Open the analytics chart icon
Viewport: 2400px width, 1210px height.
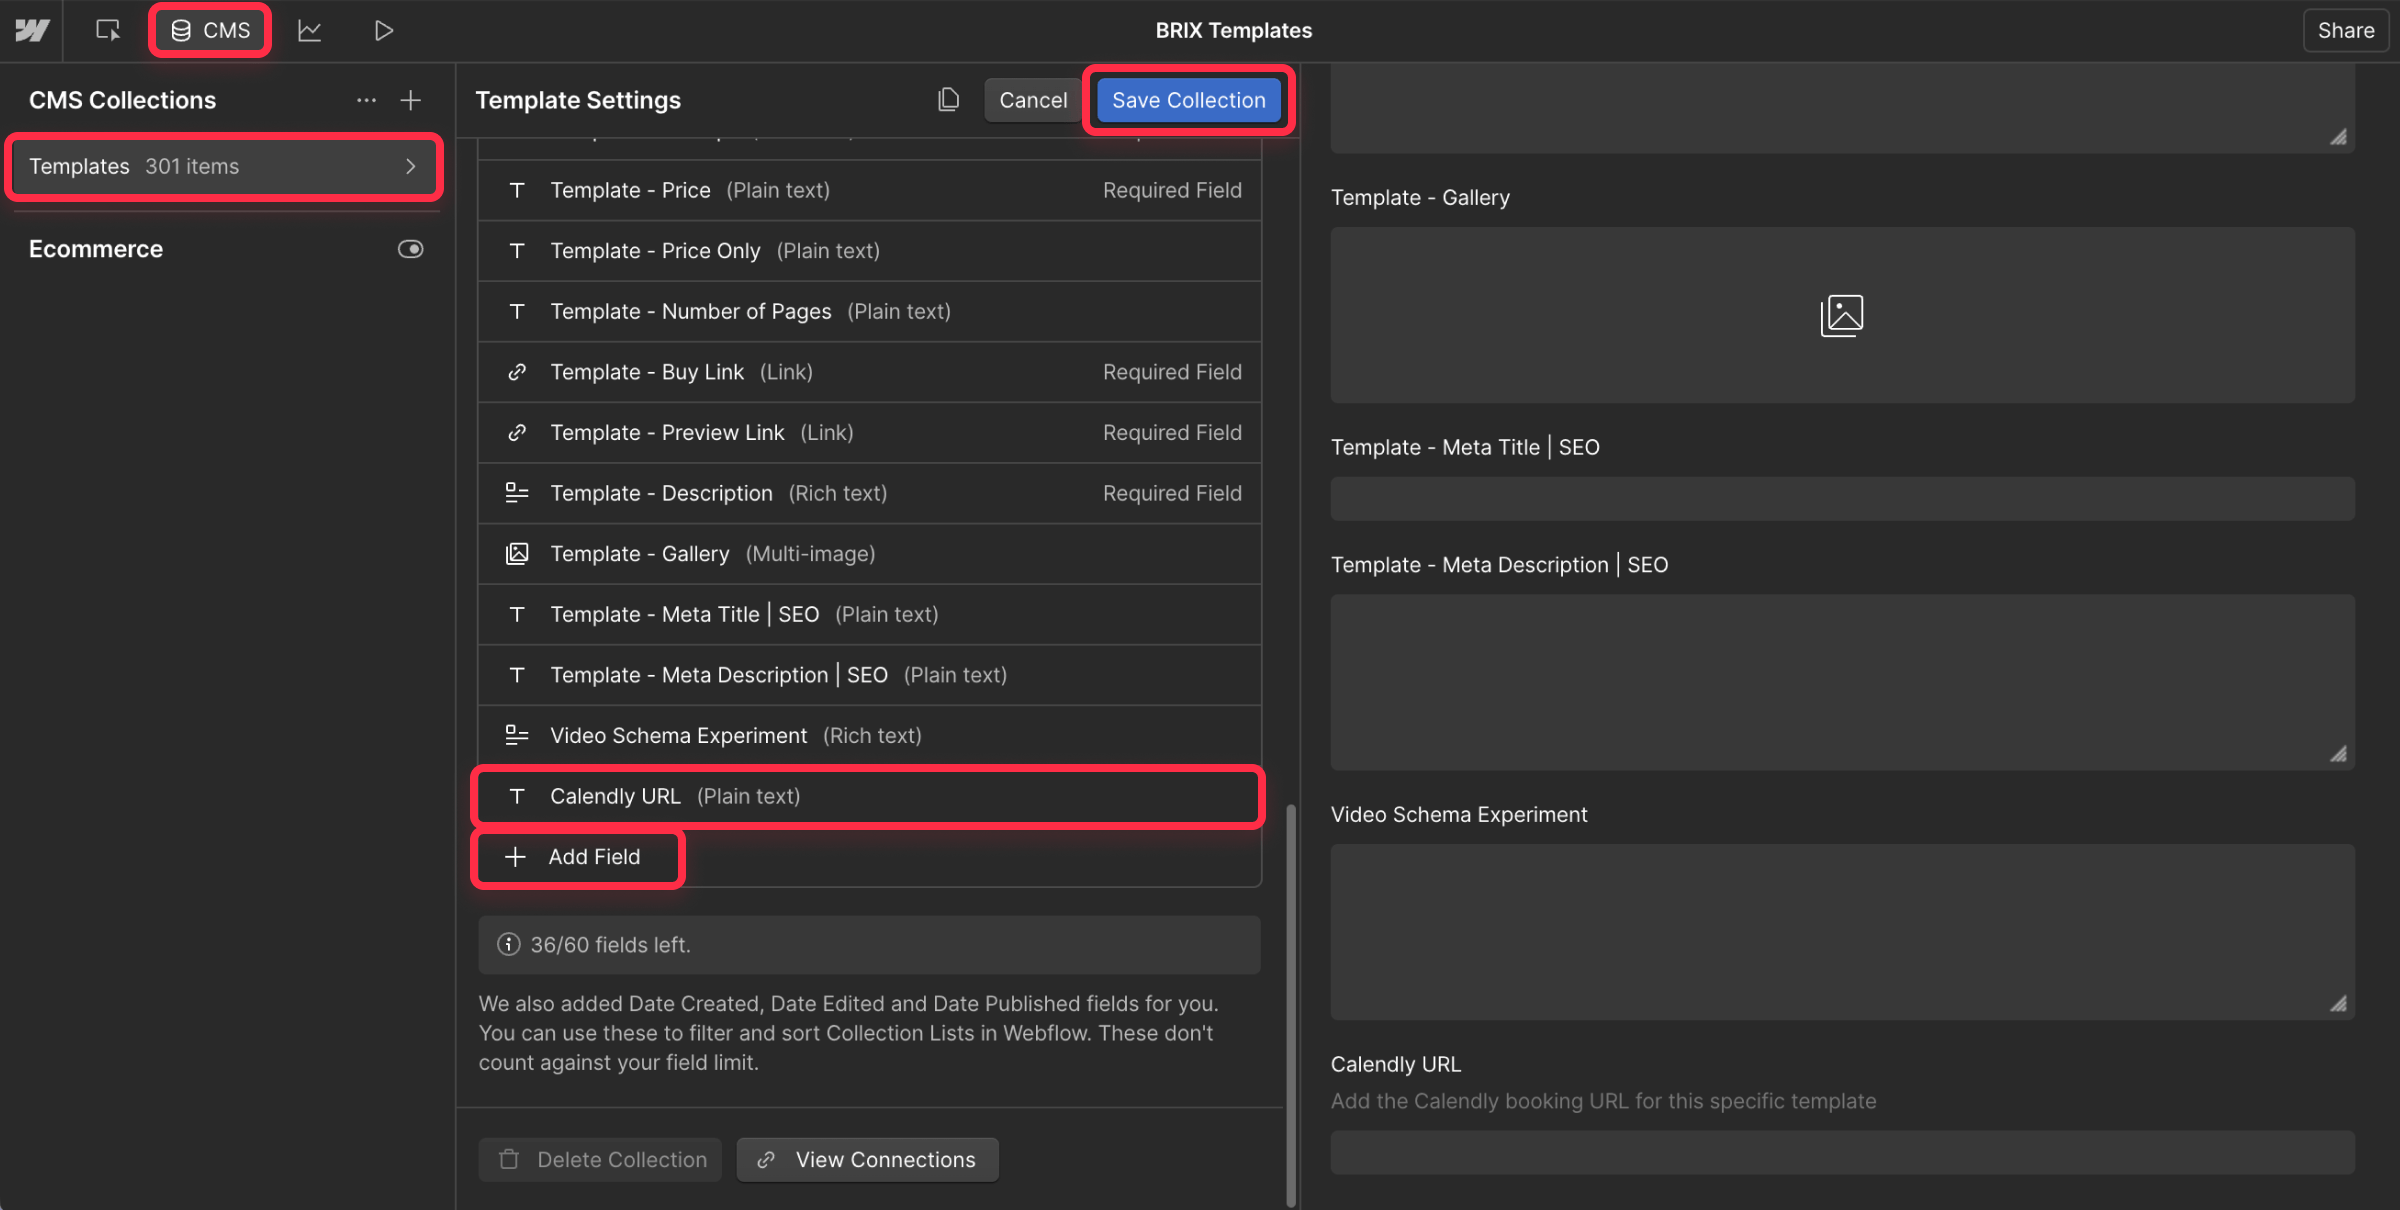(310, 30)
